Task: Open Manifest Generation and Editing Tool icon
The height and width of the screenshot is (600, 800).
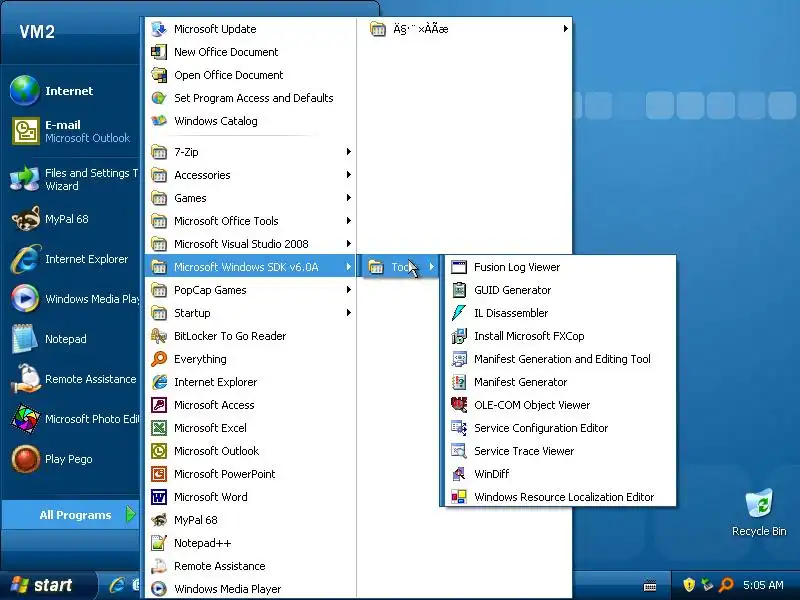Action: (459, 359)
